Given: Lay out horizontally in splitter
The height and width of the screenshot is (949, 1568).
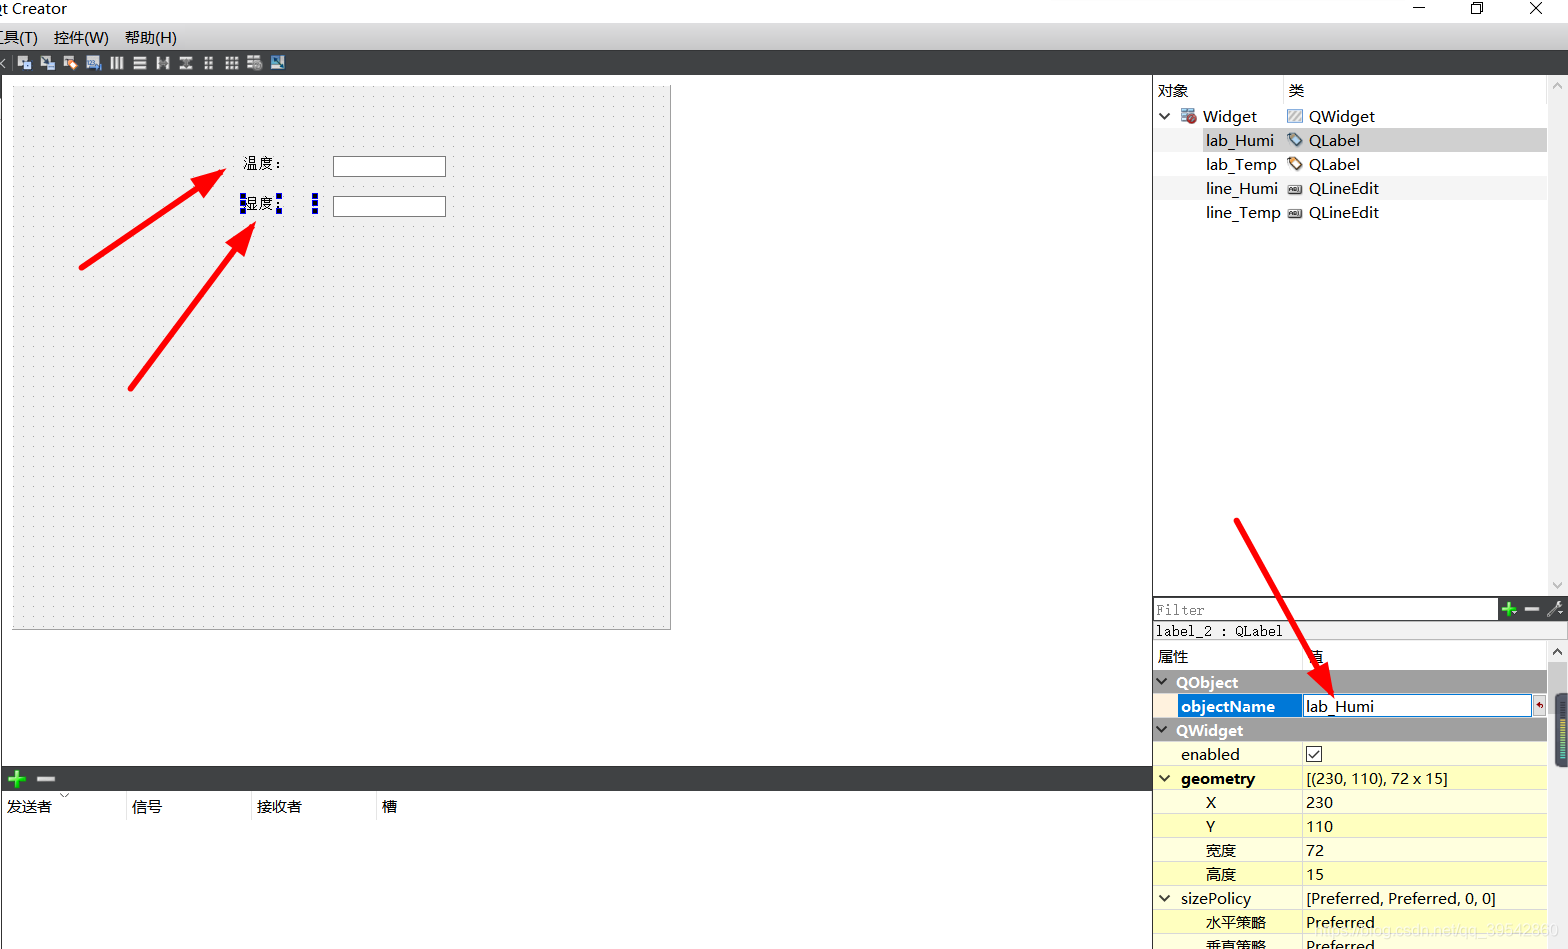Looking at the screenshot, I should [x=163, y=63].
